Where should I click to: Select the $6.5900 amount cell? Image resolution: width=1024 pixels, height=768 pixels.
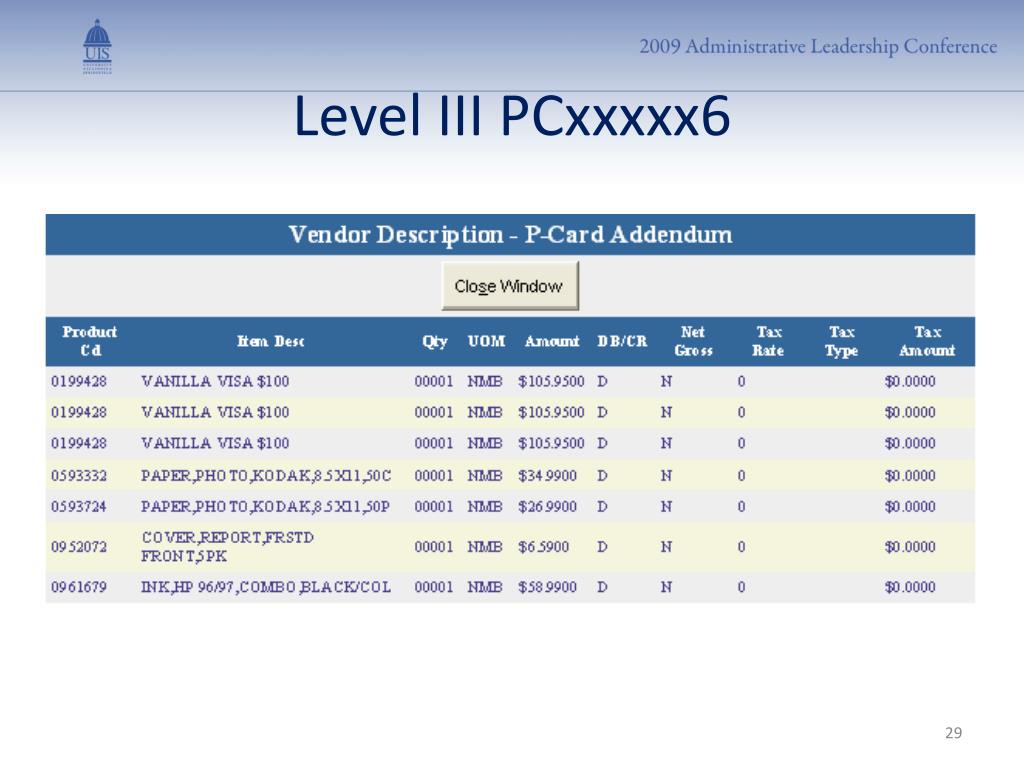(x=543, y=547)
